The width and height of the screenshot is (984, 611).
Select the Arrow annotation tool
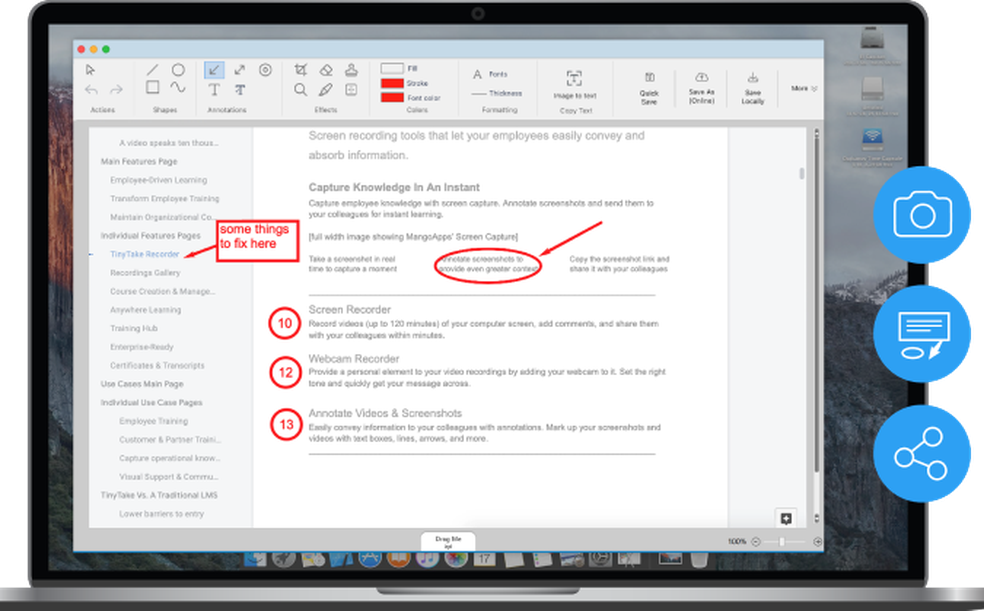[215, 69]
